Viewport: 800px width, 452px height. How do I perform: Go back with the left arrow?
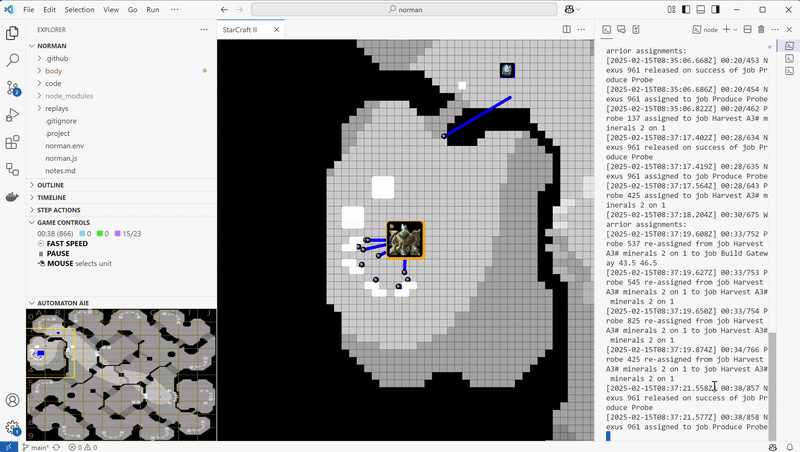point(224,9)
